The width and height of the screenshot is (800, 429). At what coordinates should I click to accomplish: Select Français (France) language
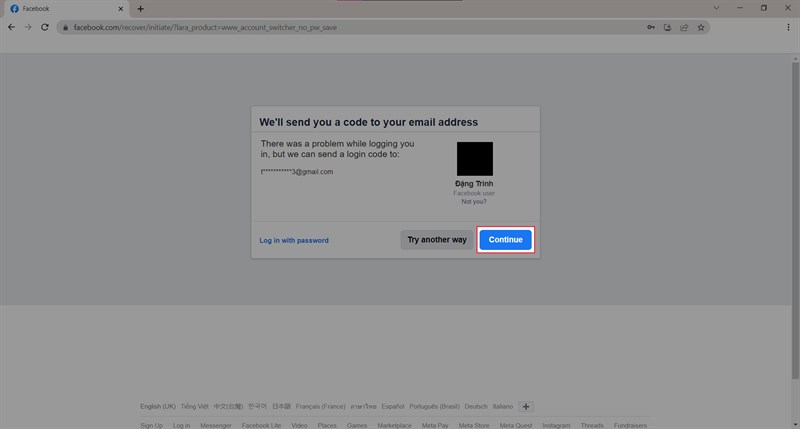point(320,407)
